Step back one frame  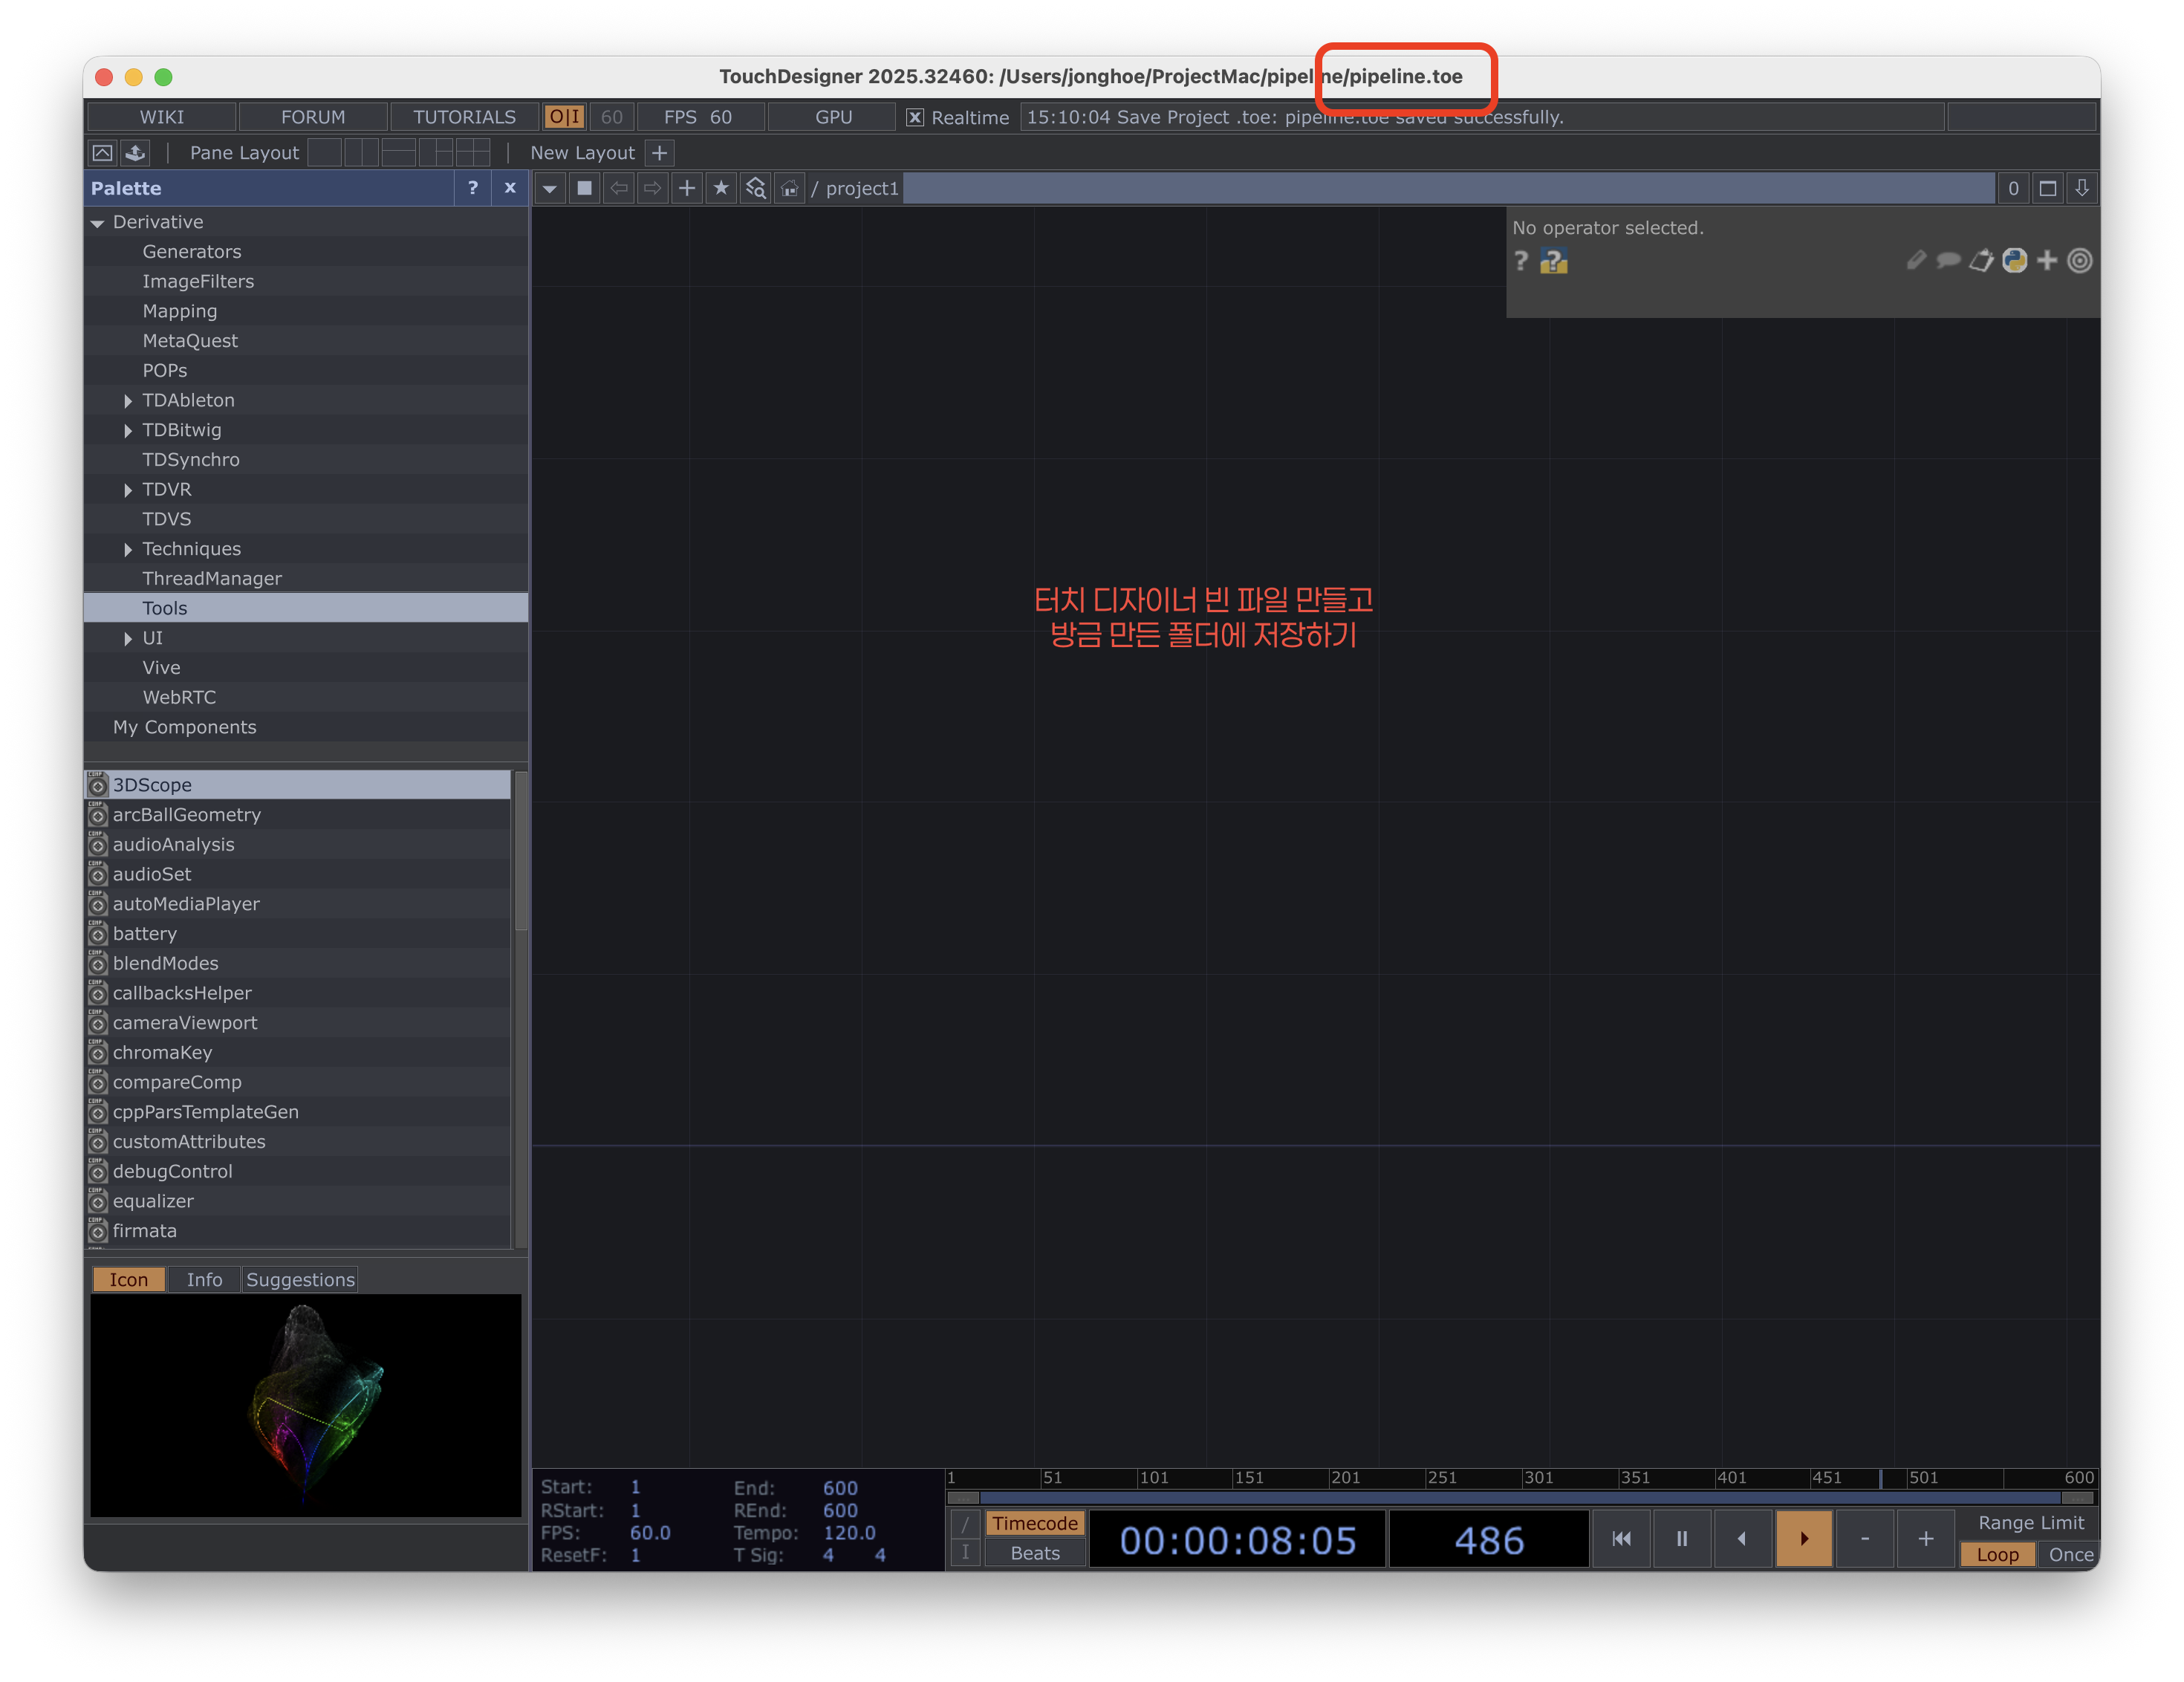[1743, 1539]
